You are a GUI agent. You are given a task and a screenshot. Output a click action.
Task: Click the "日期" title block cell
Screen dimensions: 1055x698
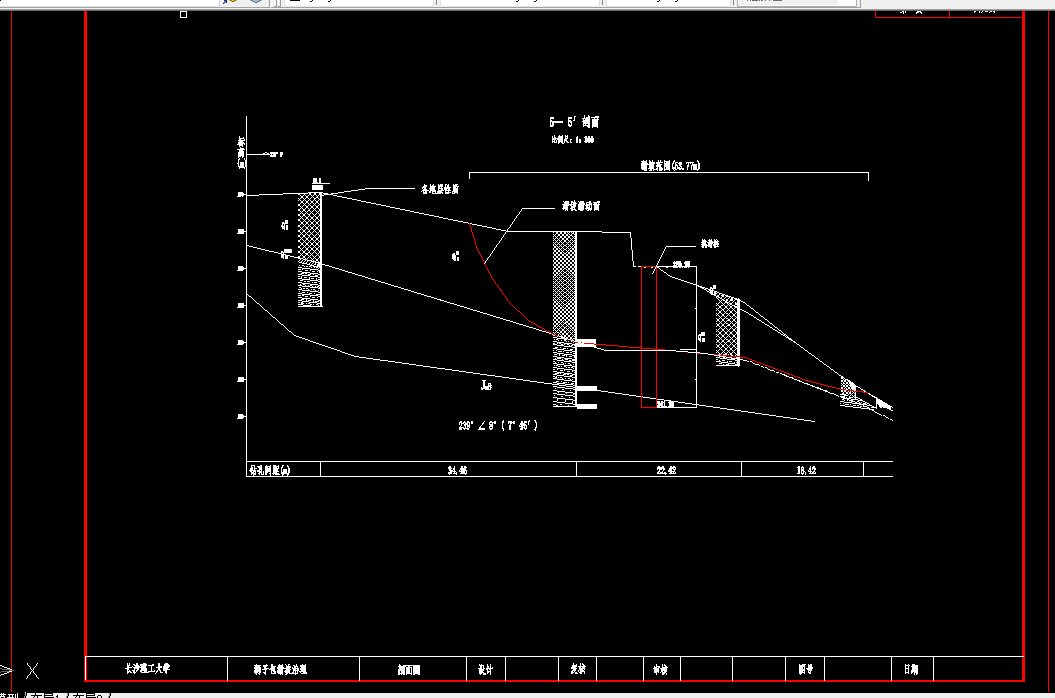(912, 669)
